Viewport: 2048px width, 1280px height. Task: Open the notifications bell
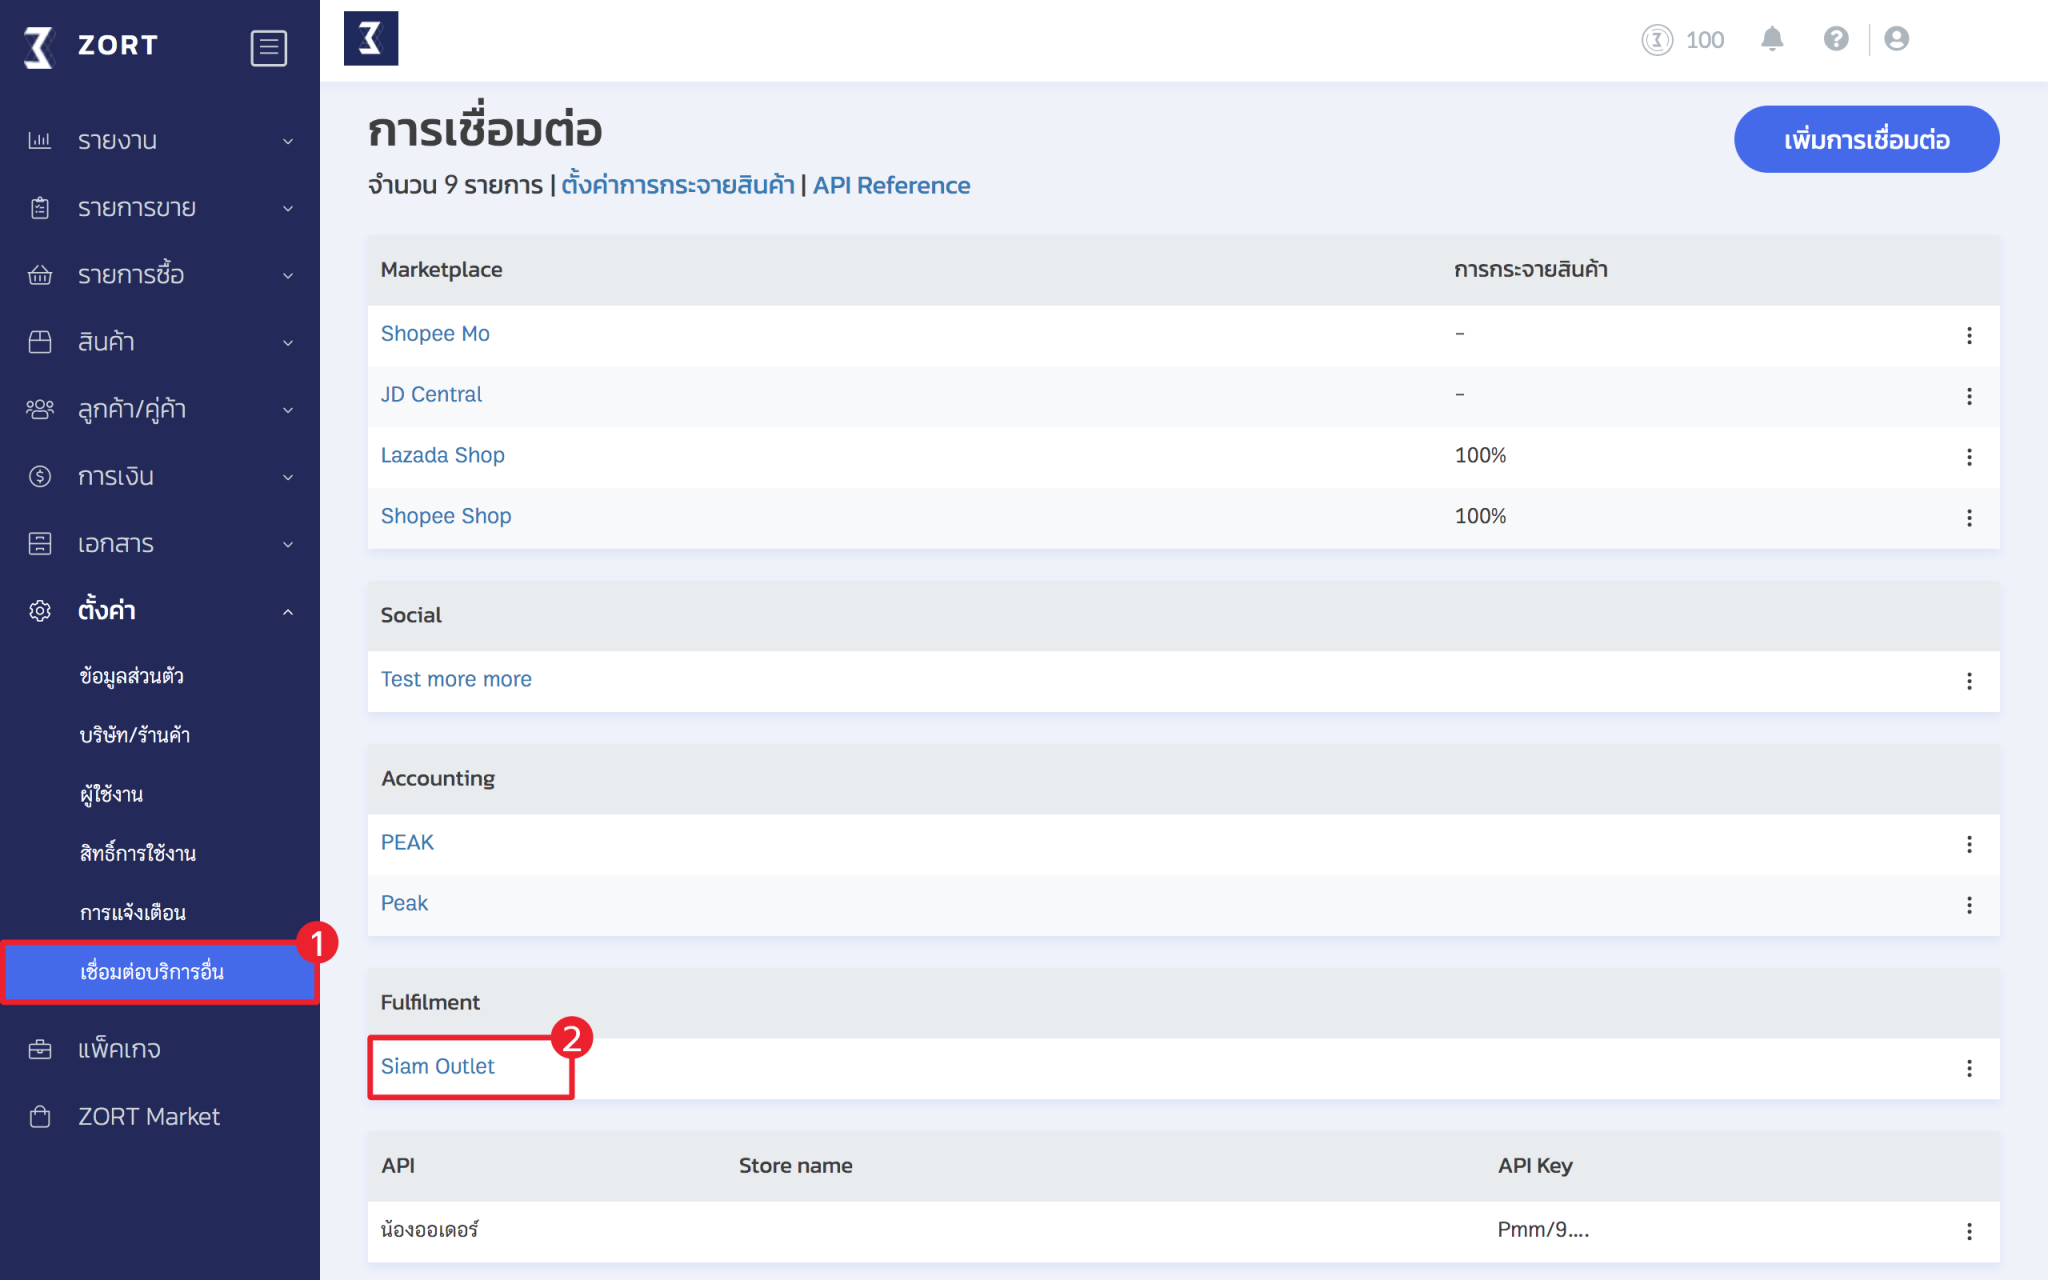point(1772,39)
